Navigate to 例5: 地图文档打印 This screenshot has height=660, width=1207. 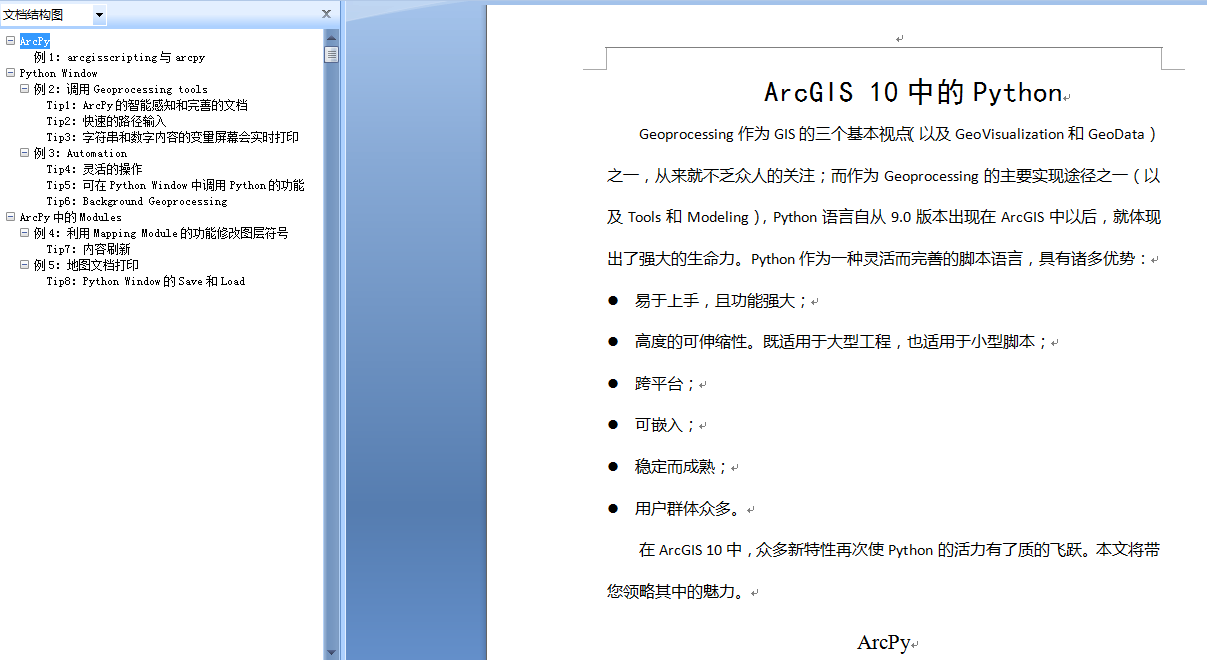click(x=86, y=265)
